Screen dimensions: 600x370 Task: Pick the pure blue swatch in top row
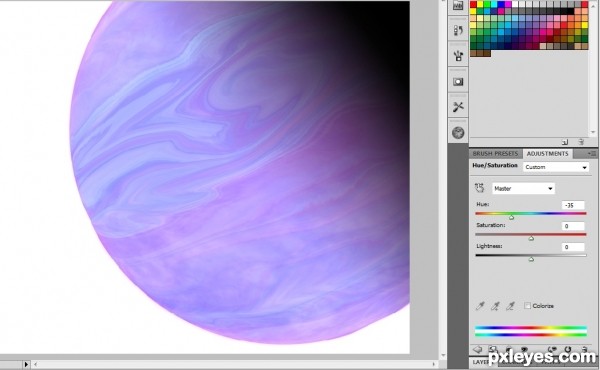(501, 4)
